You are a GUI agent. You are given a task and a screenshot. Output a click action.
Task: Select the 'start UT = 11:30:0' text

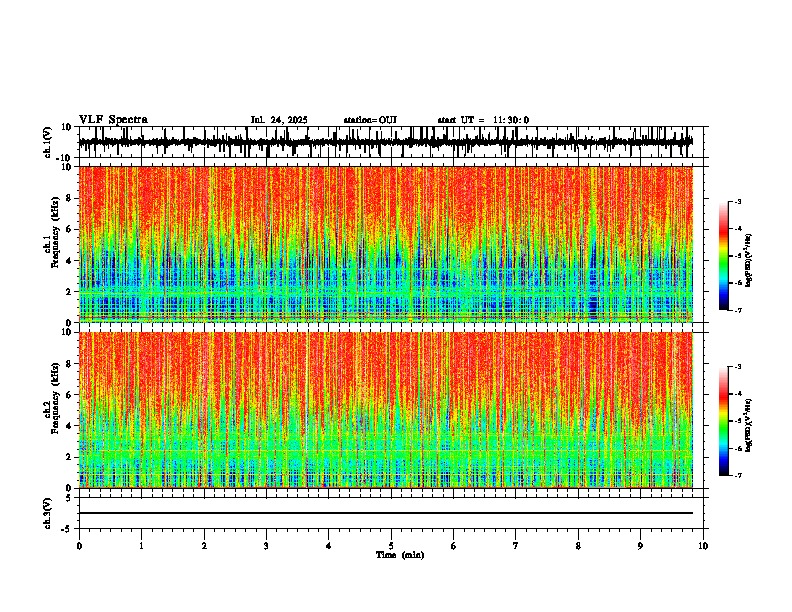point(483,120)
